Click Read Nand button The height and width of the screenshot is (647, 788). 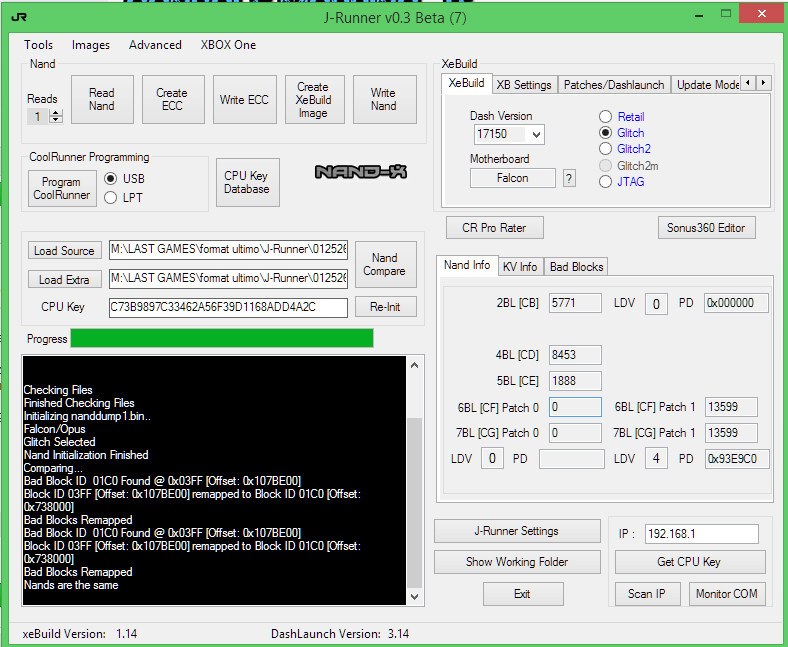tap(102, 100)
